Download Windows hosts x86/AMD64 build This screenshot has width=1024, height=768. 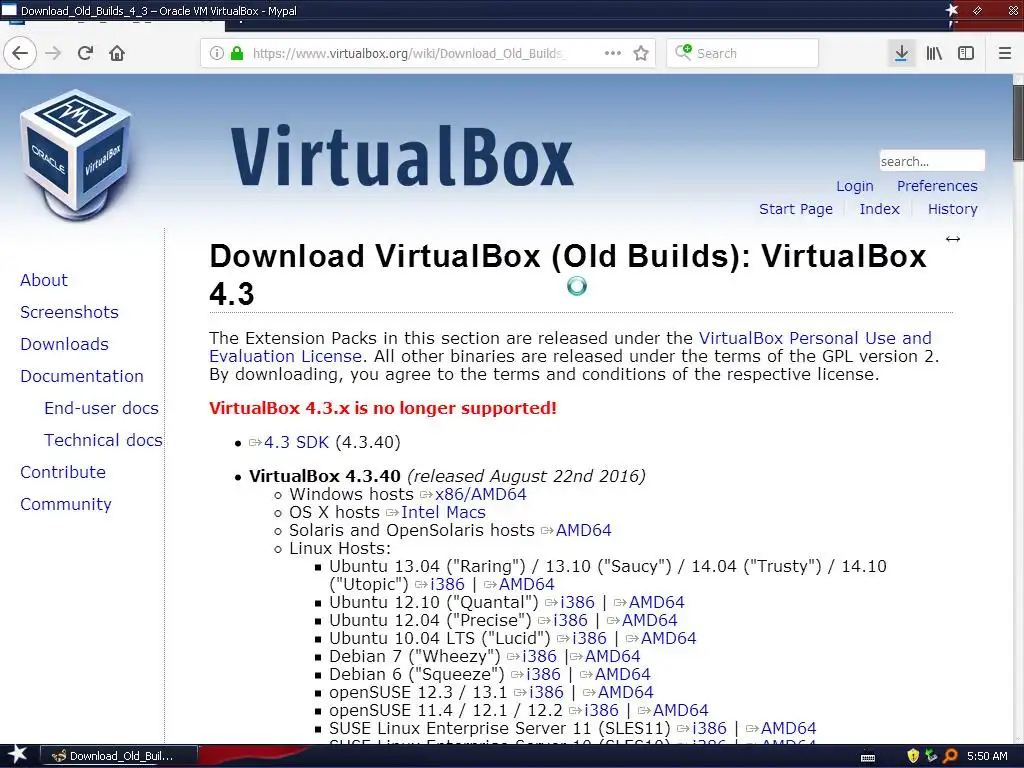tap(481, 494)
